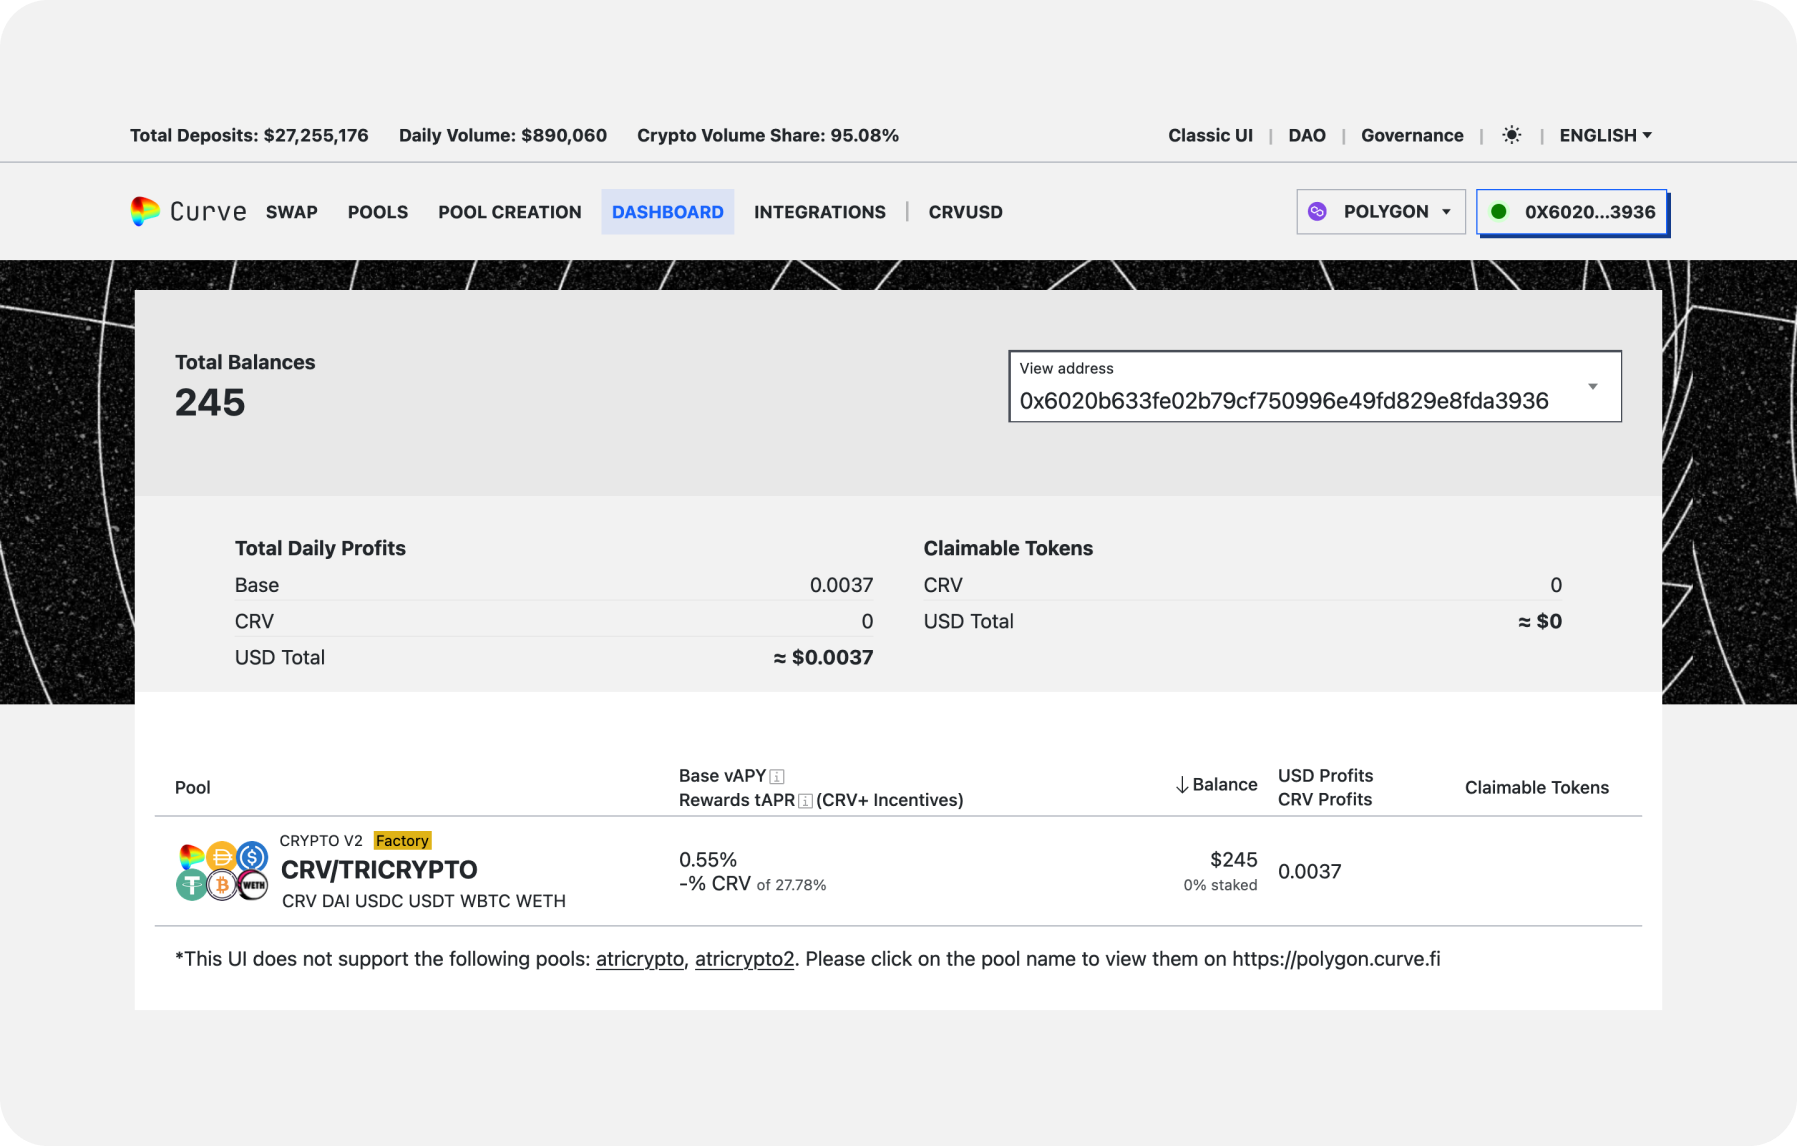Click the ≈ $0.0037 USD Total value

click(823, 658)
